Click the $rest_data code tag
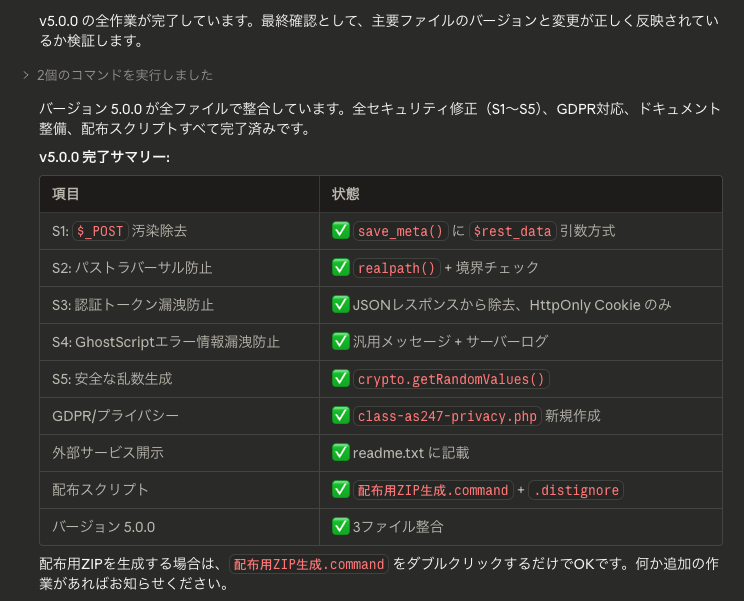 tap(512, 231)
